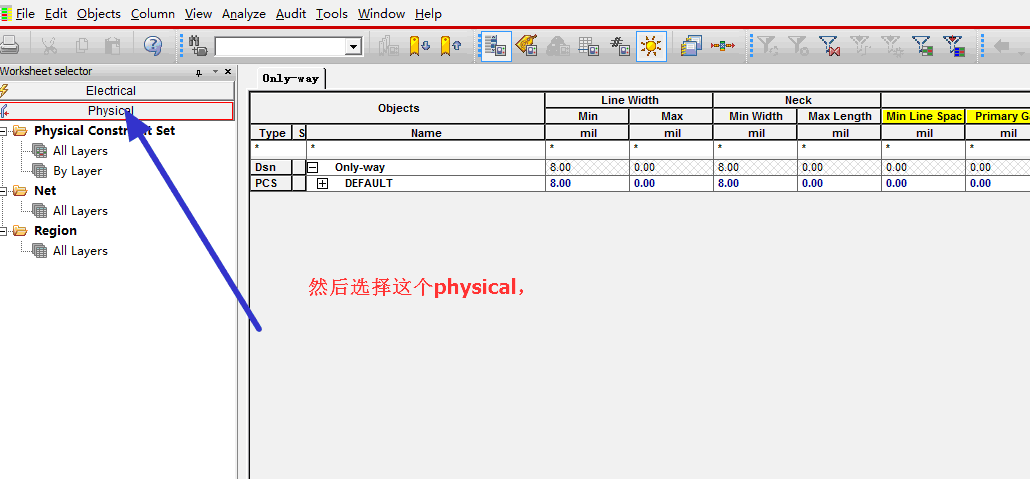Click the binoculars find icon

[198, 45]
